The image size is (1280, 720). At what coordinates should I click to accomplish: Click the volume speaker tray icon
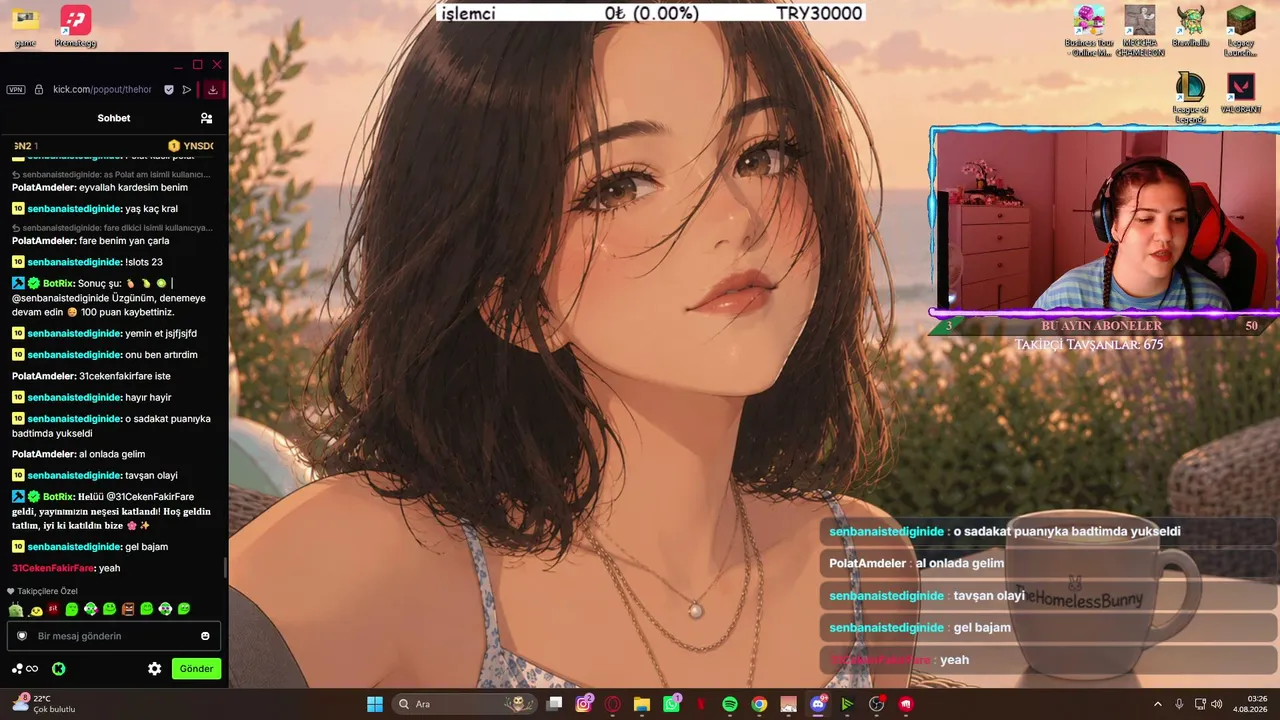coord(1217,704)
